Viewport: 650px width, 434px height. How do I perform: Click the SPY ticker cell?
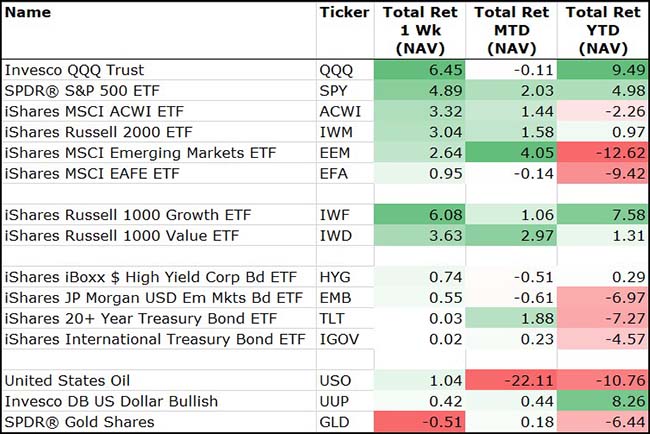336,91
